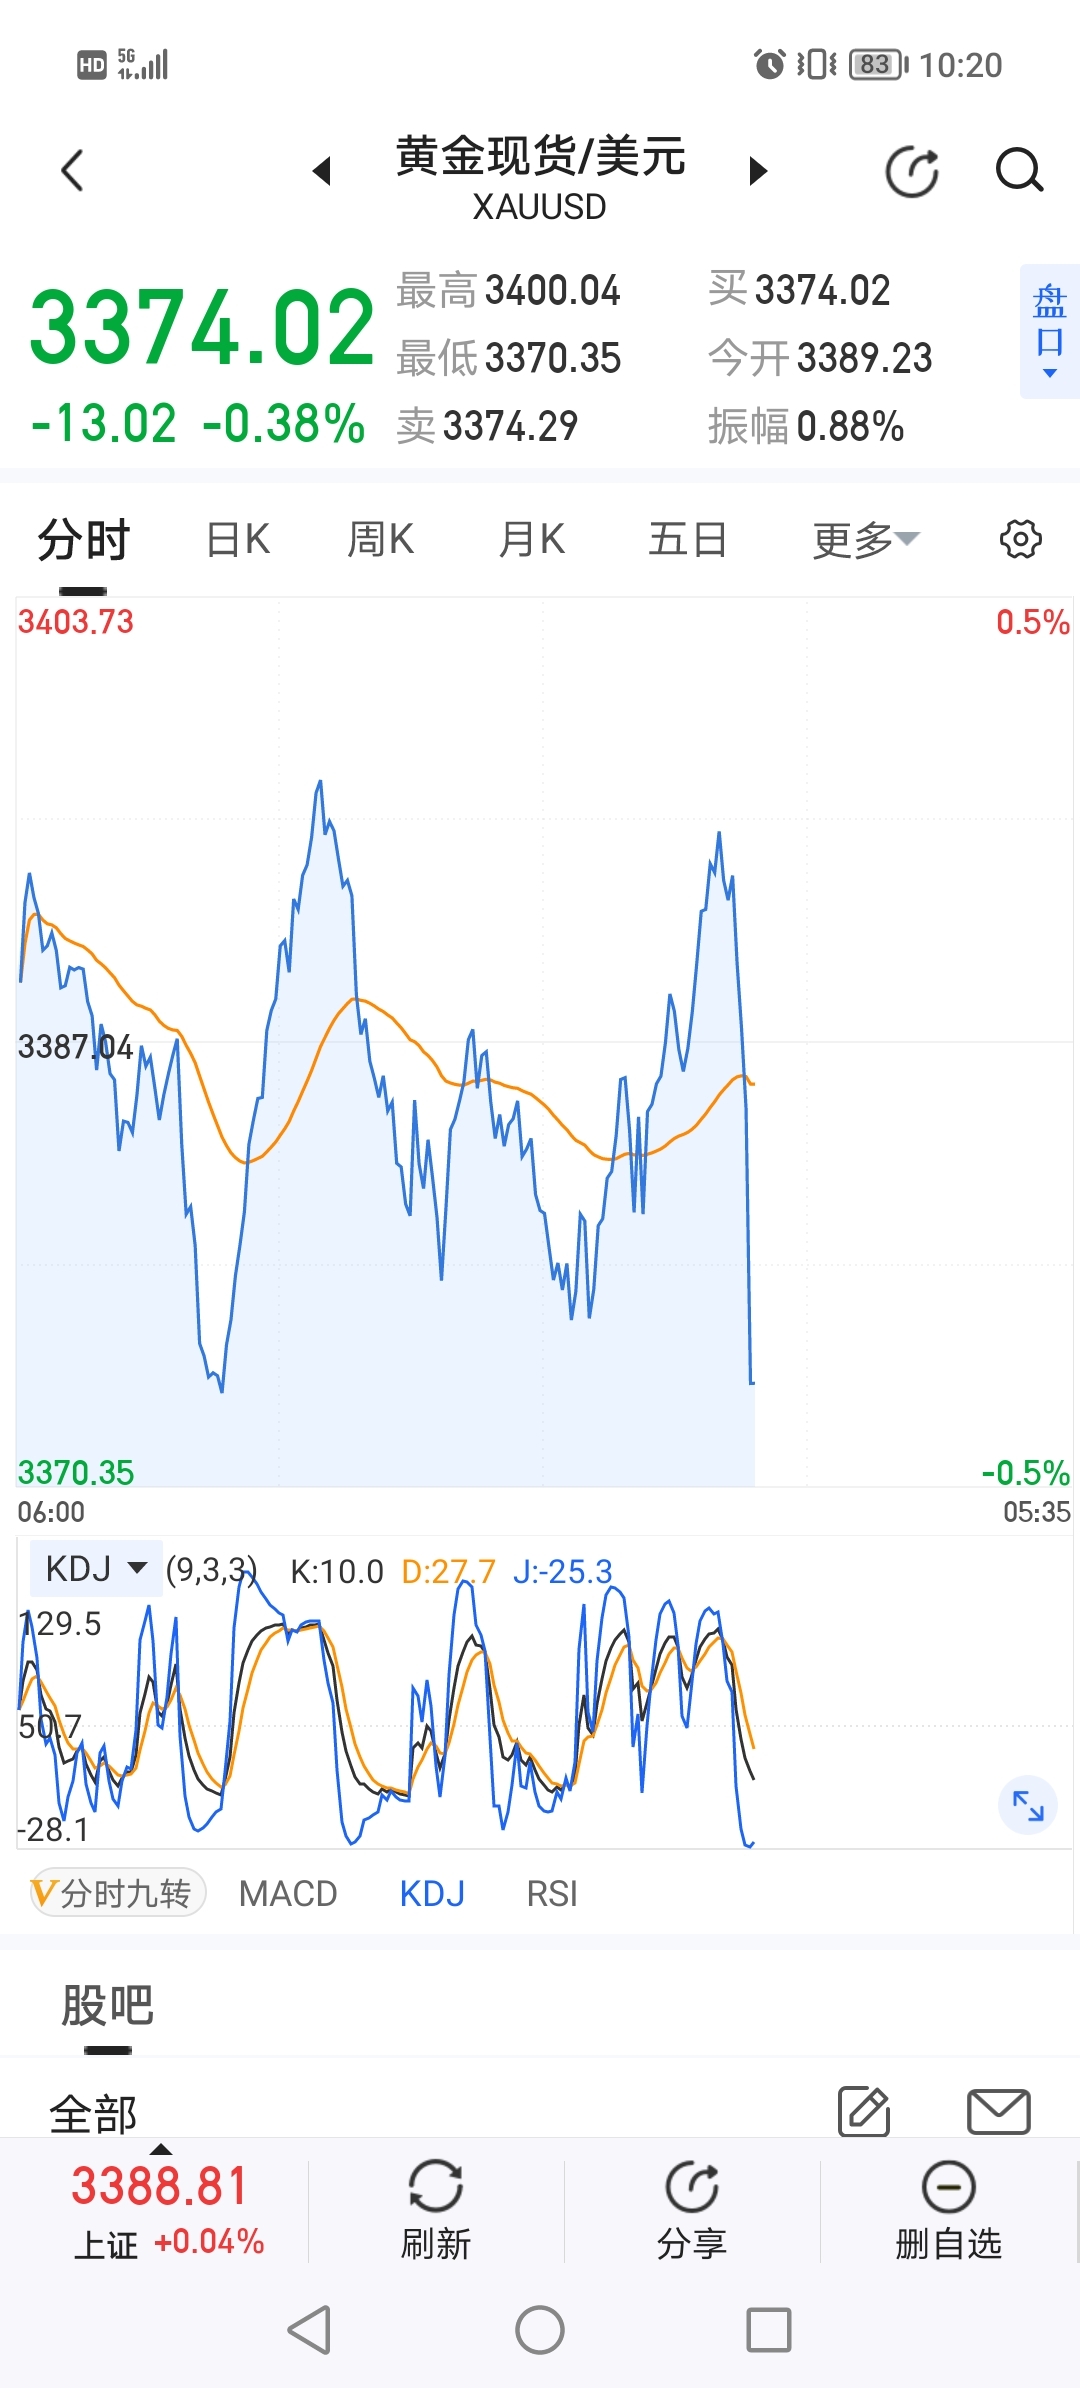
Task: Open the search magnifier icon
Action: point(1019,170)
